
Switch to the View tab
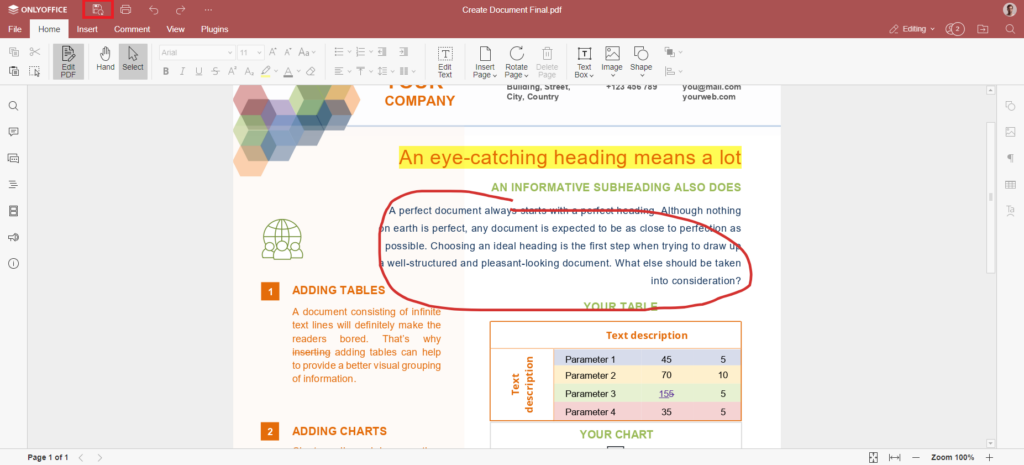point(176,29)
